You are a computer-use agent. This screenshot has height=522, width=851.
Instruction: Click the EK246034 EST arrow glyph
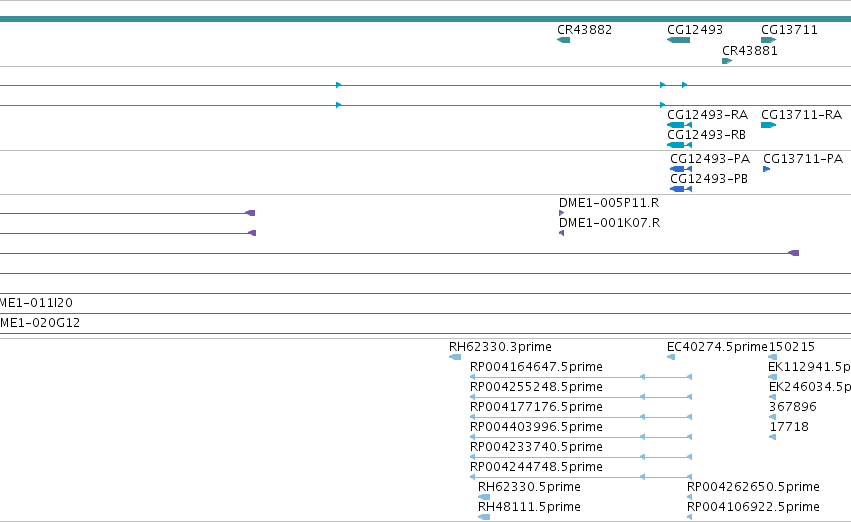coord(772,397)
